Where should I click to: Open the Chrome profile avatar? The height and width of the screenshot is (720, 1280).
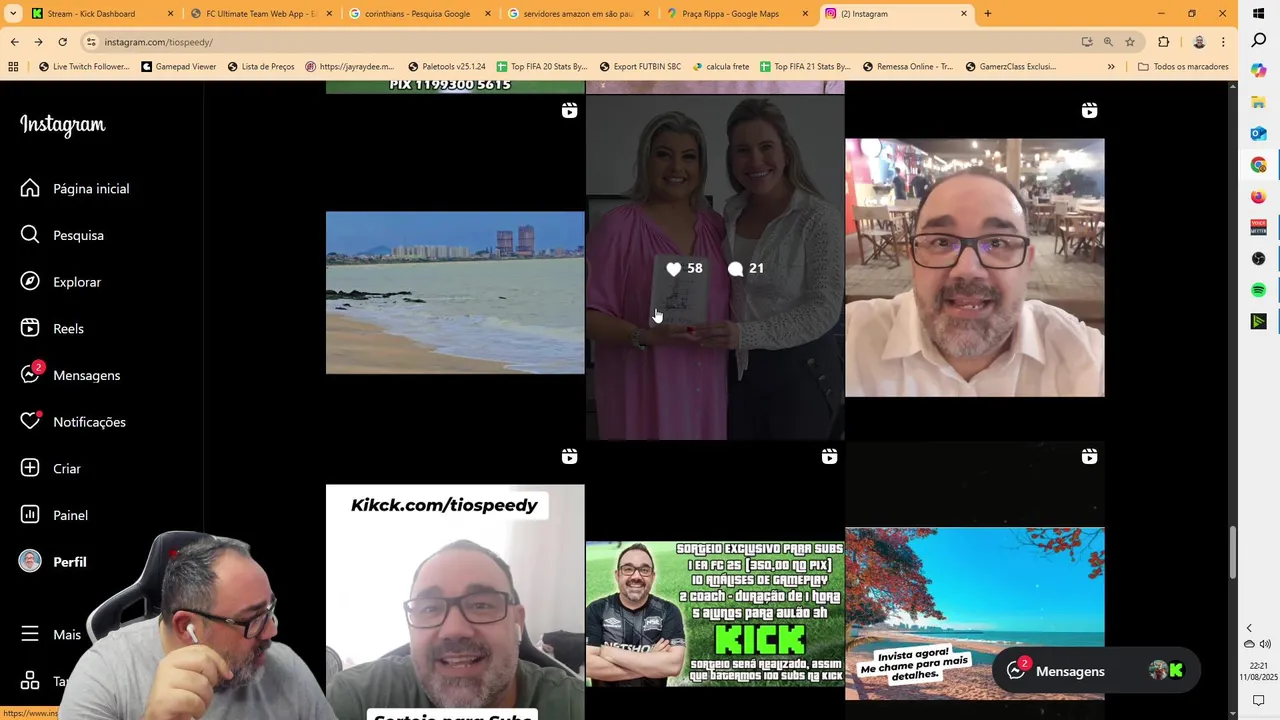click(x=1199, y=42)
